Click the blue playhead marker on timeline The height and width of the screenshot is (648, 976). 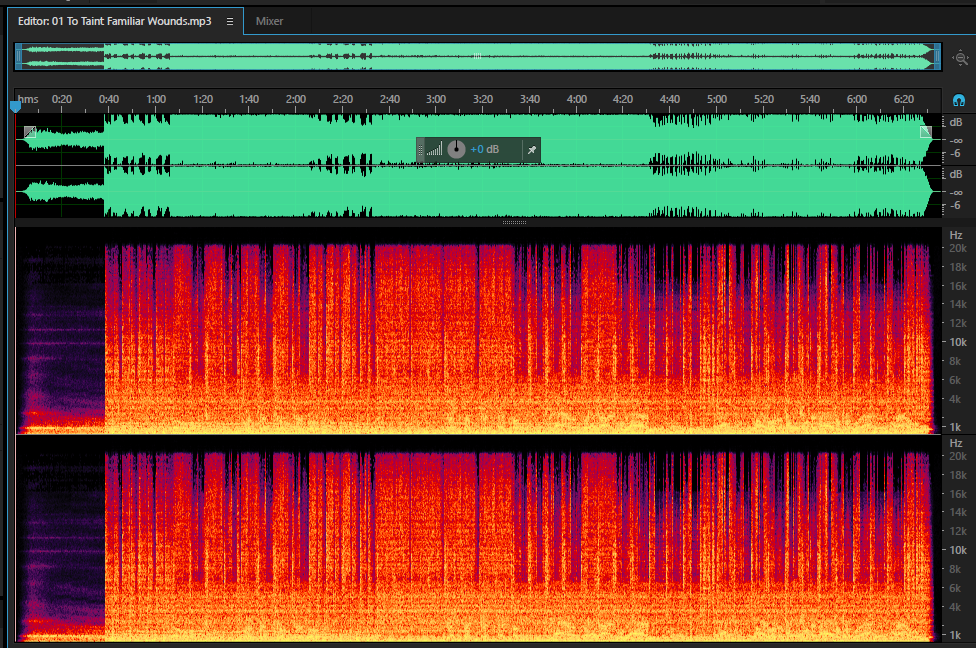point(16,106)
